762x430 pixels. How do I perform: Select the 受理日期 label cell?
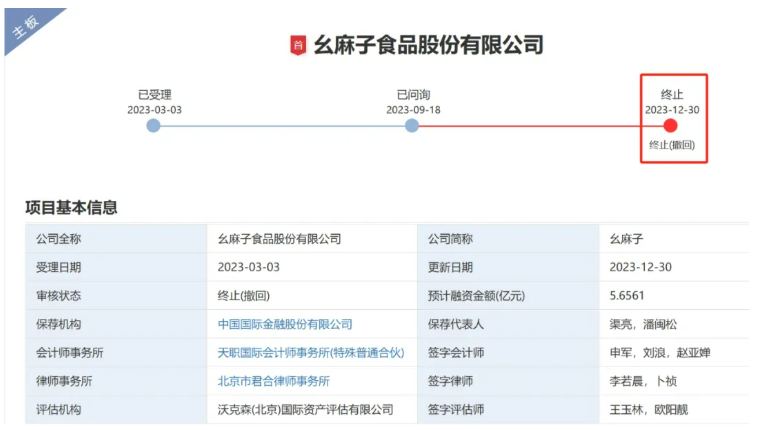click(116, 267)
